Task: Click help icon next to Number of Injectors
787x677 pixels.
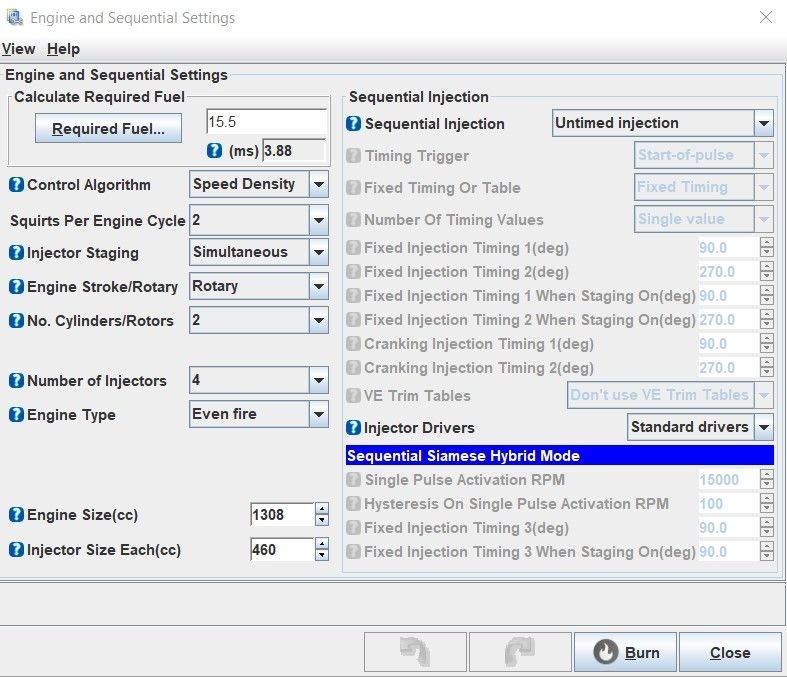Action: 16,381
